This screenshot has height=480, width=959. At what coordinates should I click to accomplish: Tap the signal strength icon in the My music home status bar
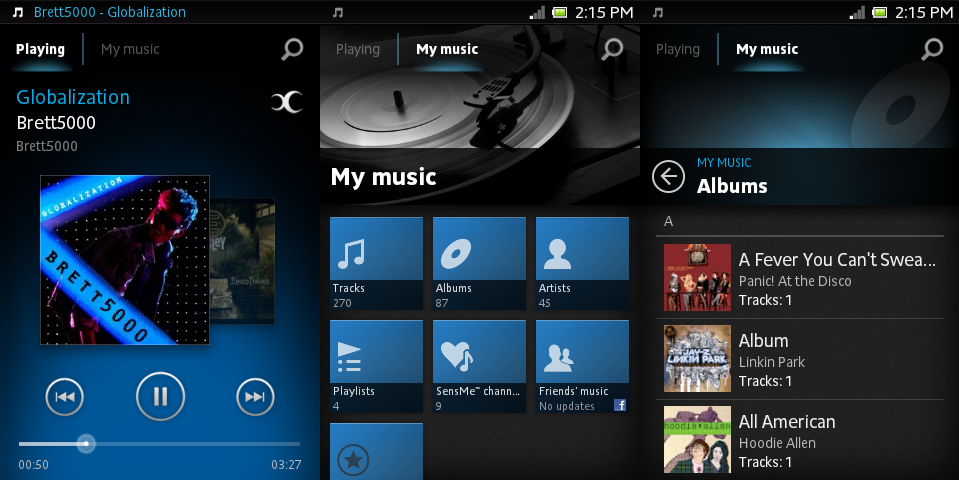(x=537, y=12)
